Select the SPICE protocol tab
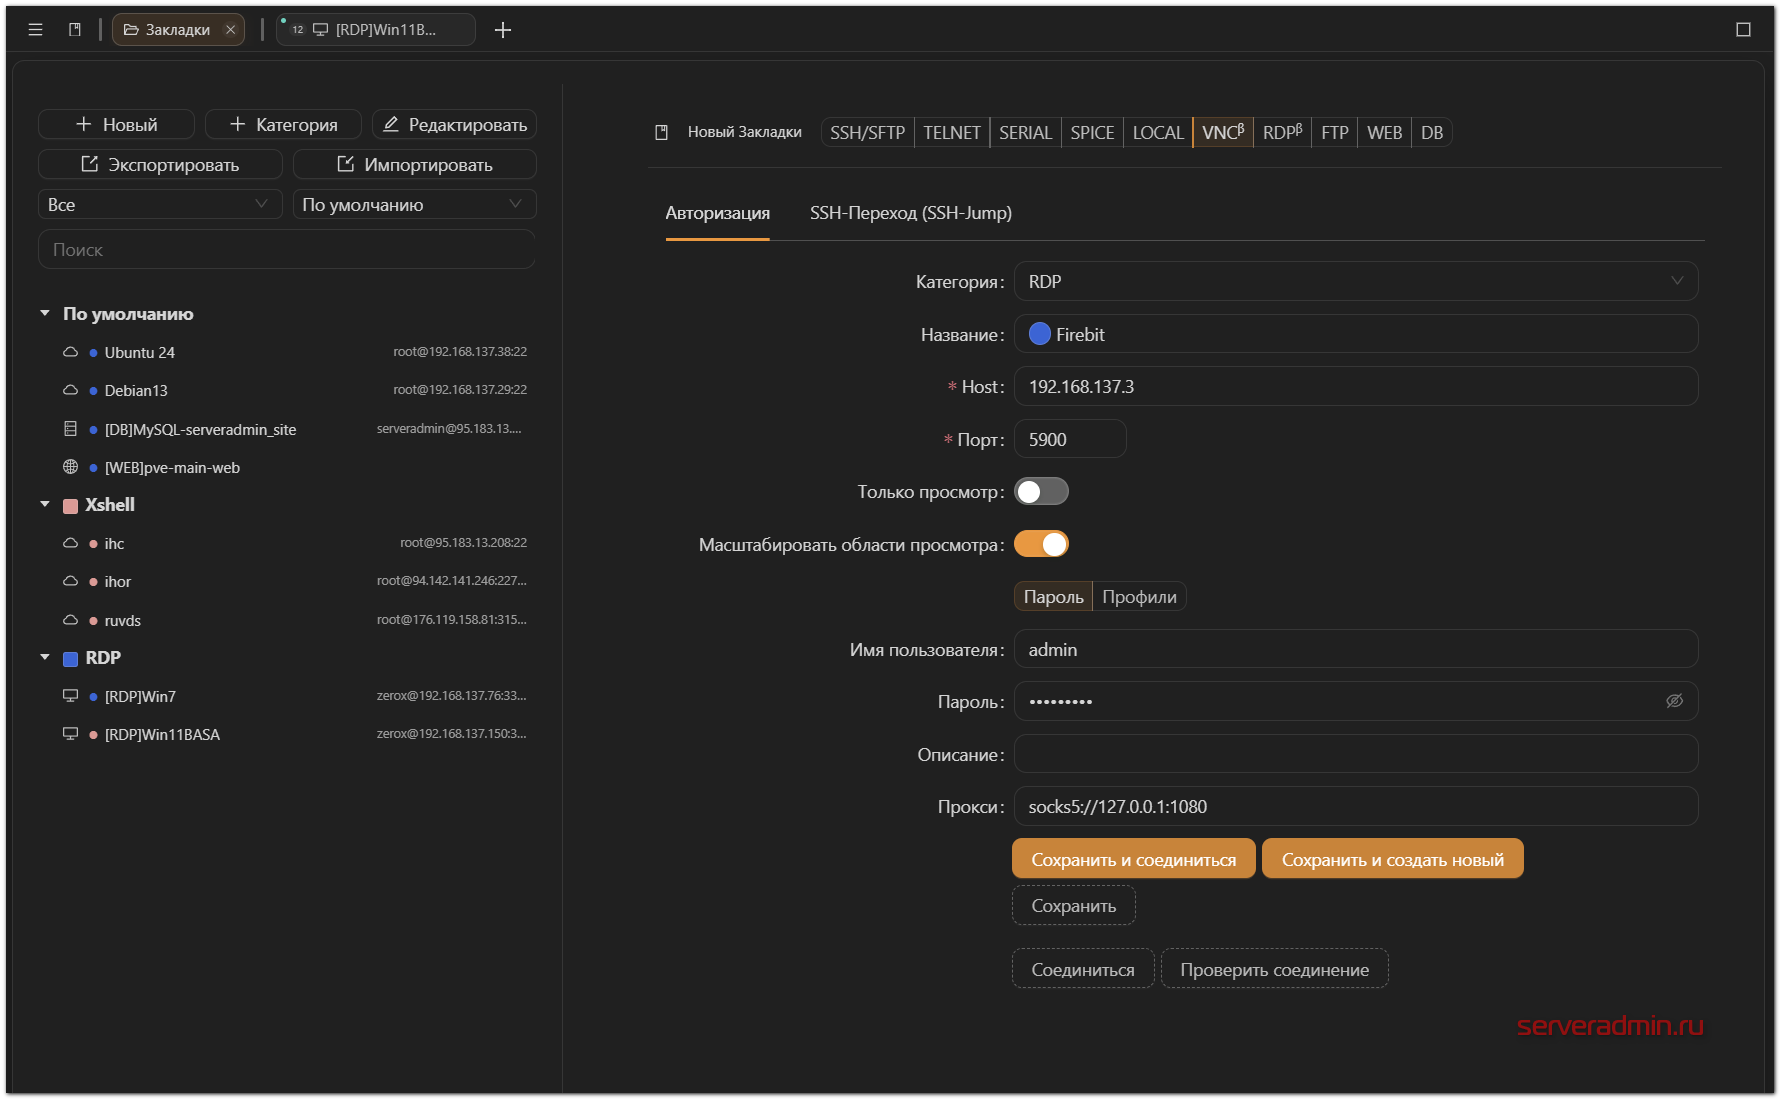Viewport: 1780px width, 1099px height. [1092, 133]
